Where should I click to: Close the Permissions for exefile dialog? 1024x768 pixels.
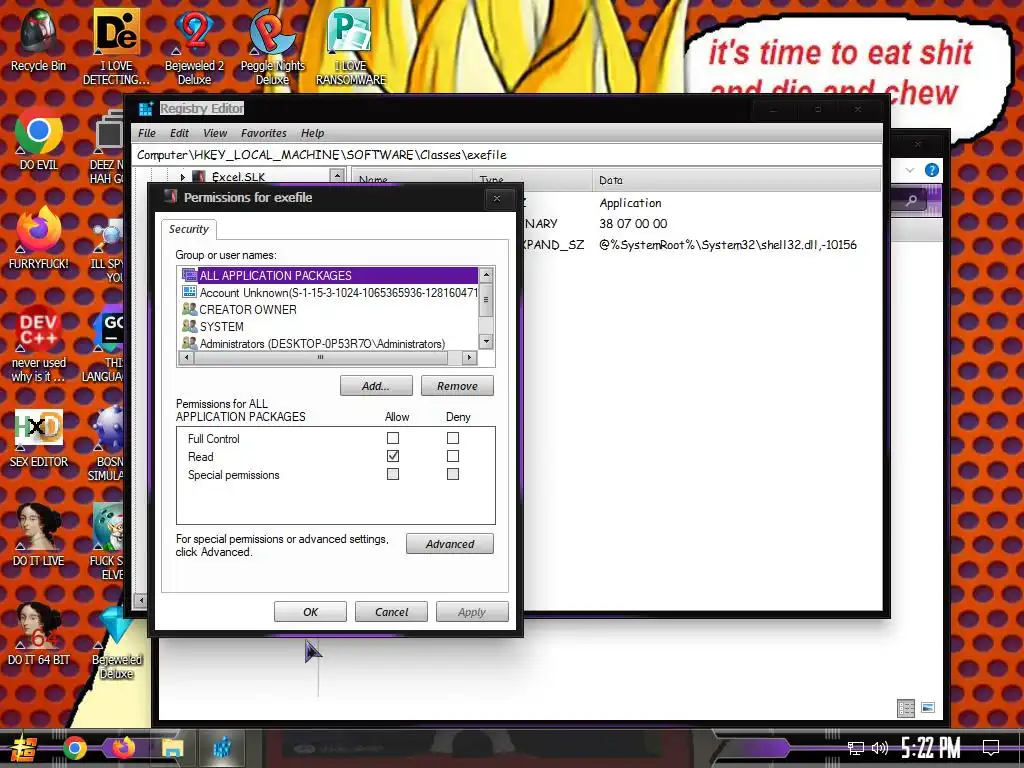coord(497,198)
